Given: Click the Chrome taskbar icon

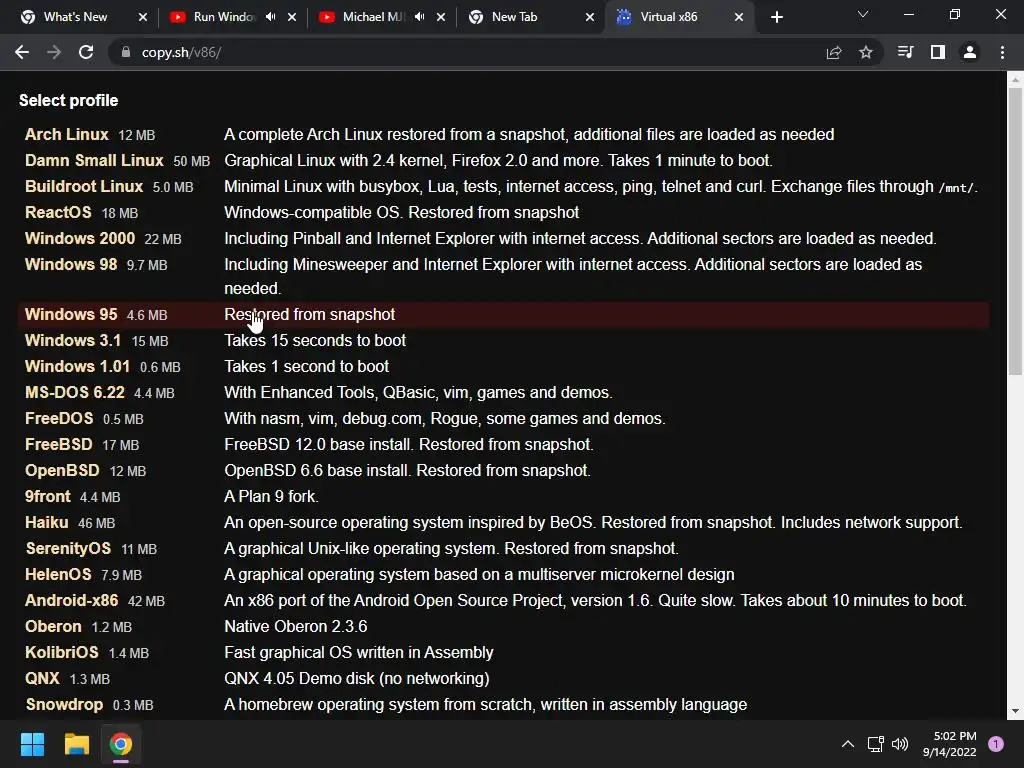Looking at the screenshot, I should click(x=121, y=744).
